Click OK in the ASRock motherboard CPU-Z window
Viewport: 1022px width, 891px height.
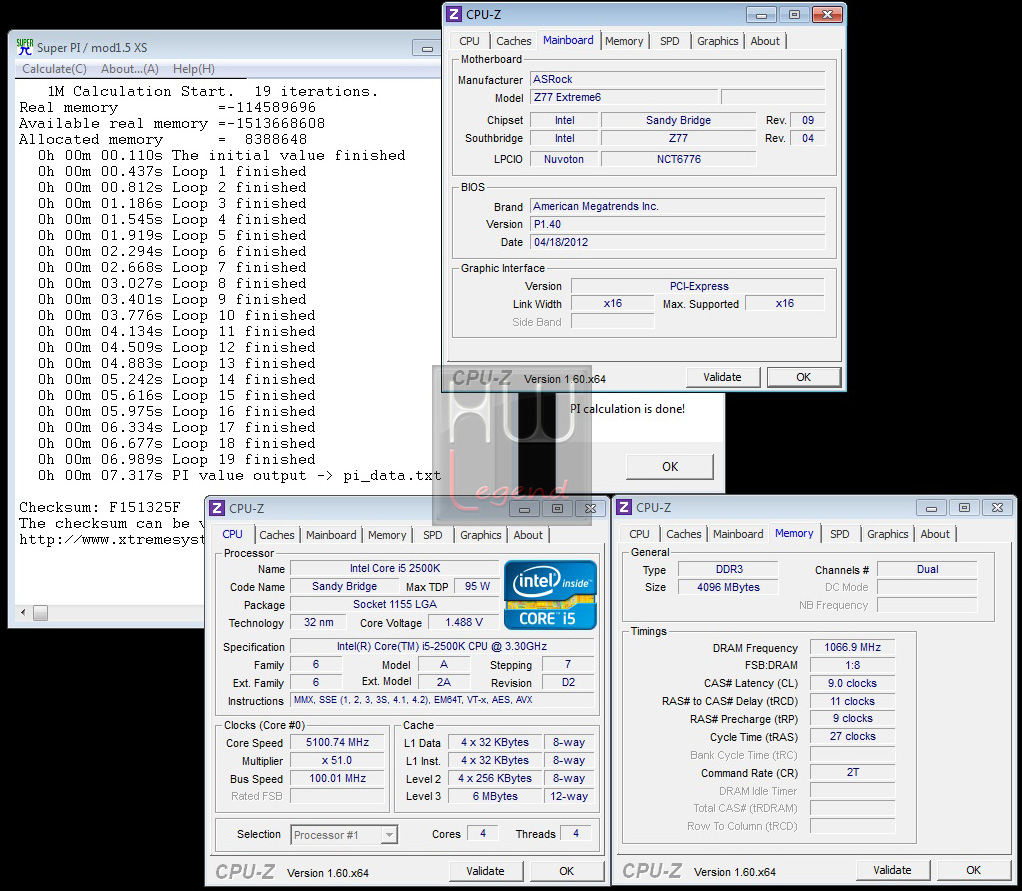804,377
